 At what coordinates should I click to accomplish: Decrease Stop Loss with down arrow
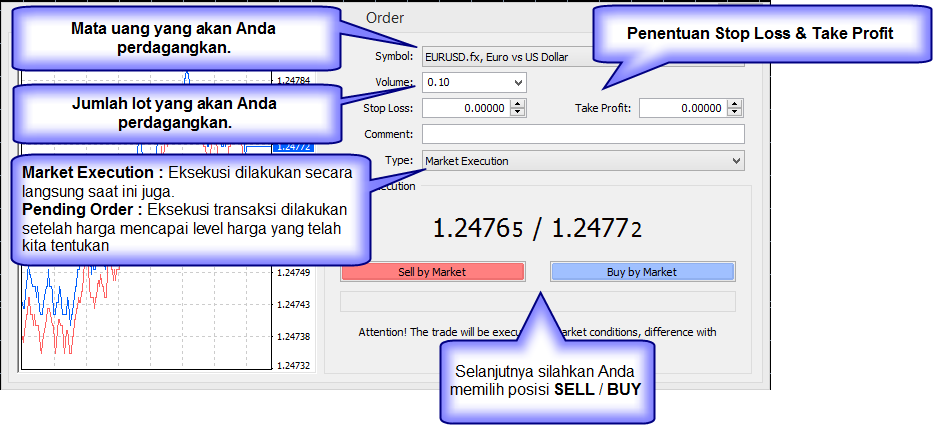[x=518, y=112]
